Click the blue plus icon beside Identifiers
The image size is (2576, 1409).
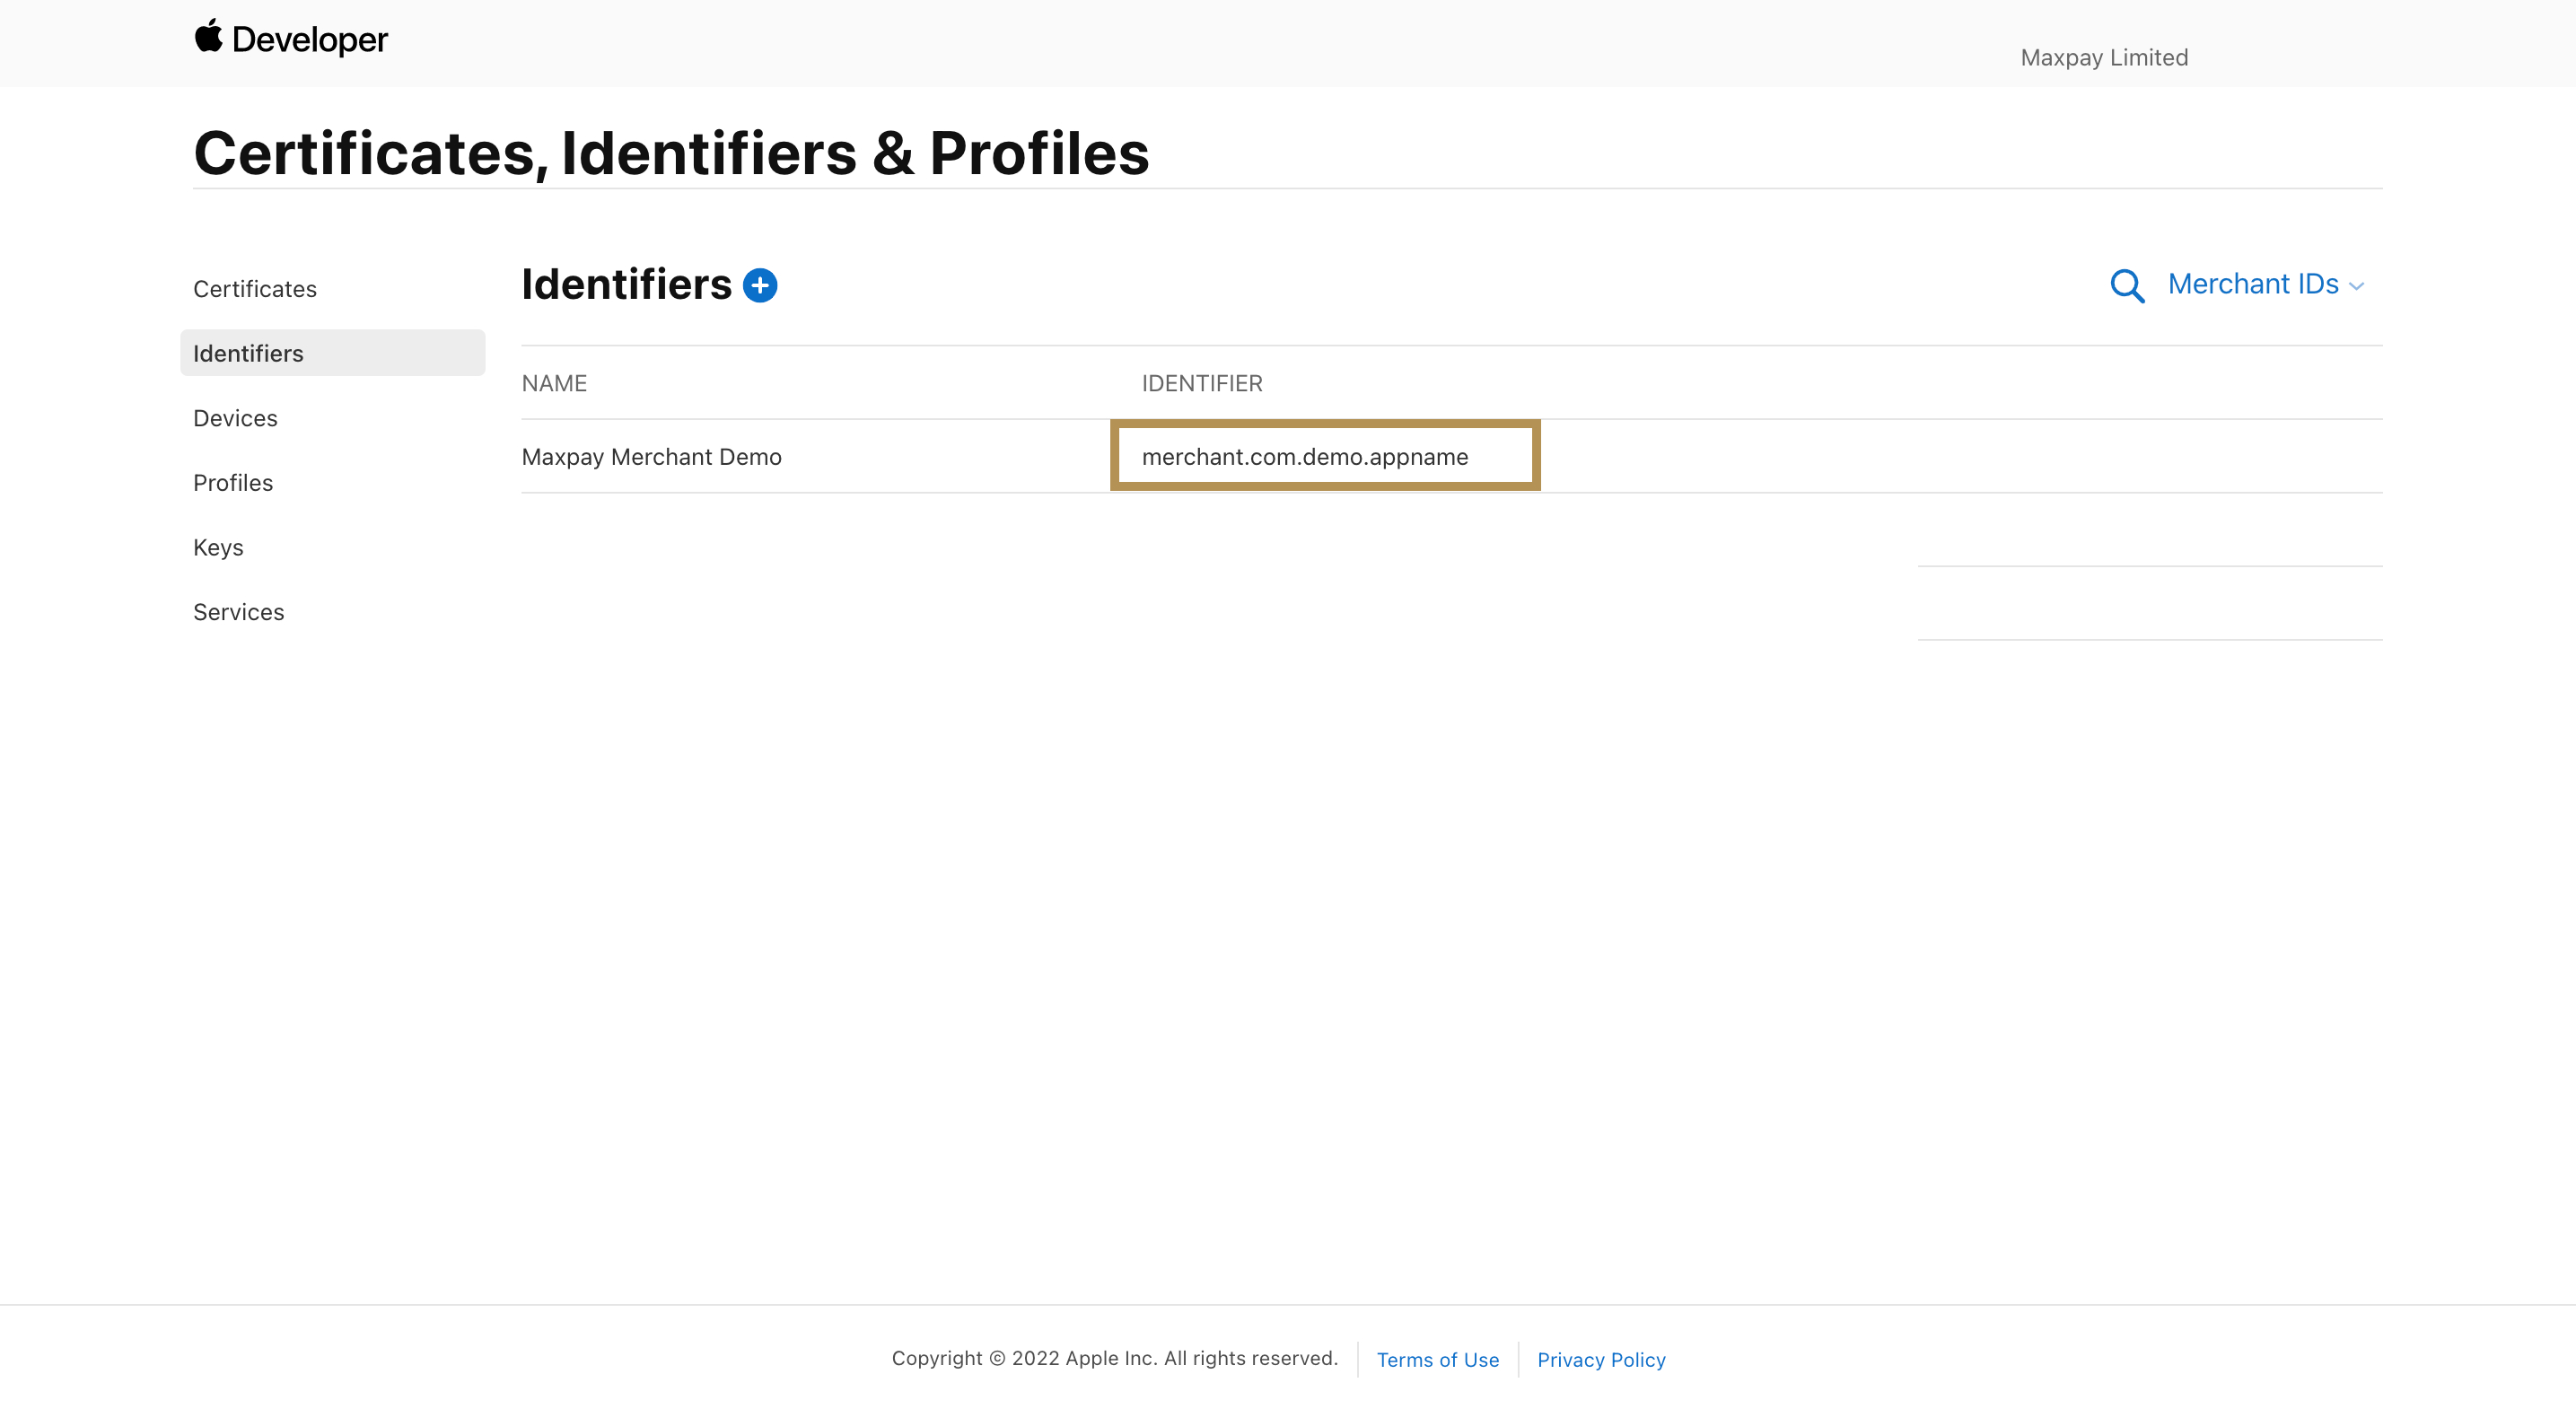[760, 286]
